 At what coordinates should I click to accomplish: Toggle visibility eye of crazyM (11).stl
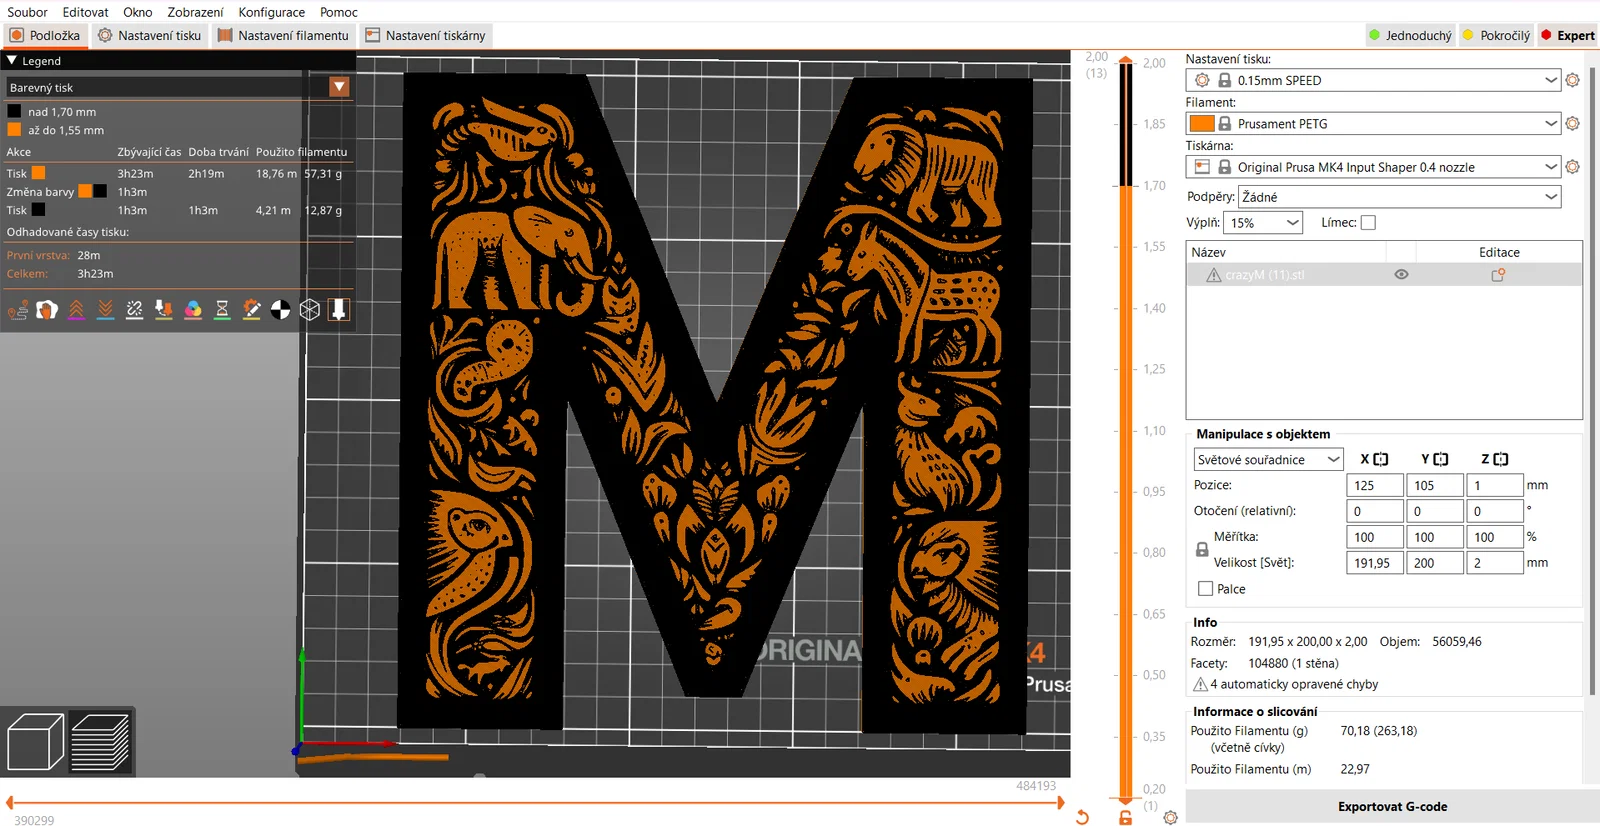tap(1401, 275)
